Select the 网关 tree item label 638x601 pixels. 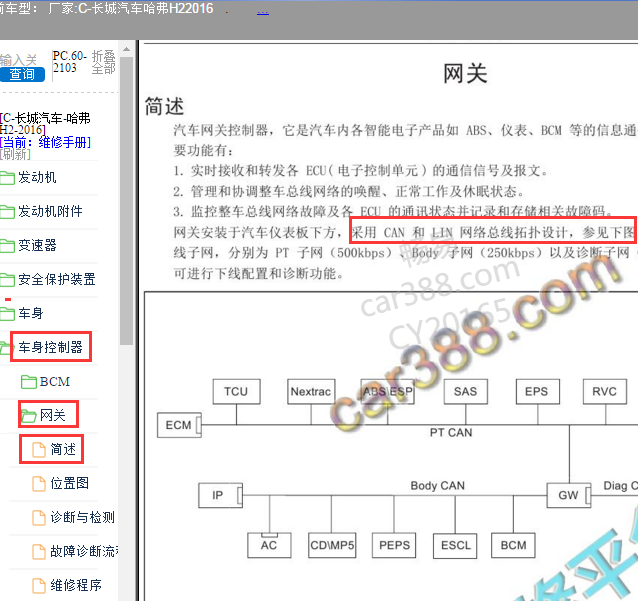coord(52,415)
